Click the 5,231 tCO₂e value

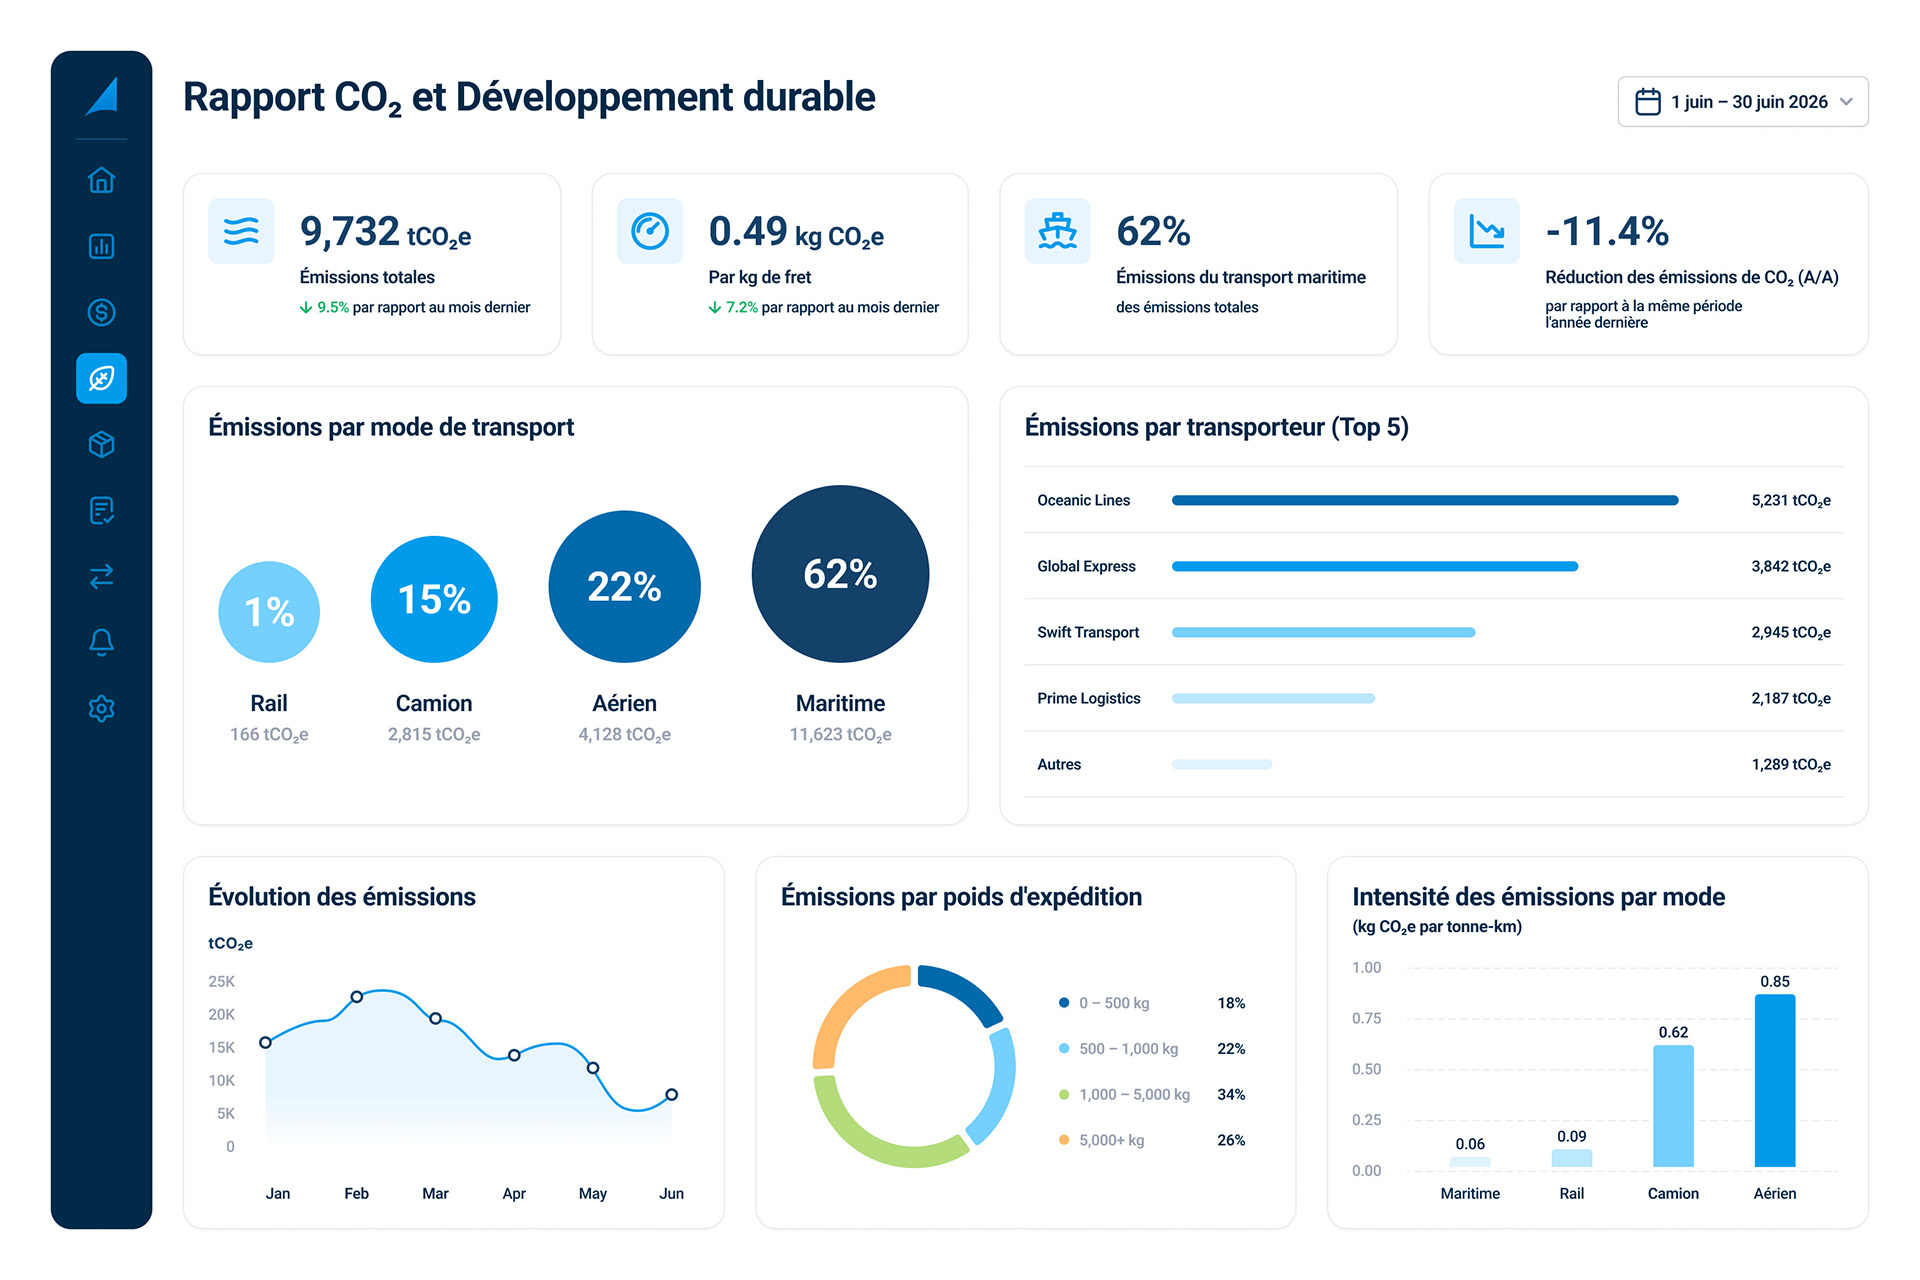pos(1790,501)
